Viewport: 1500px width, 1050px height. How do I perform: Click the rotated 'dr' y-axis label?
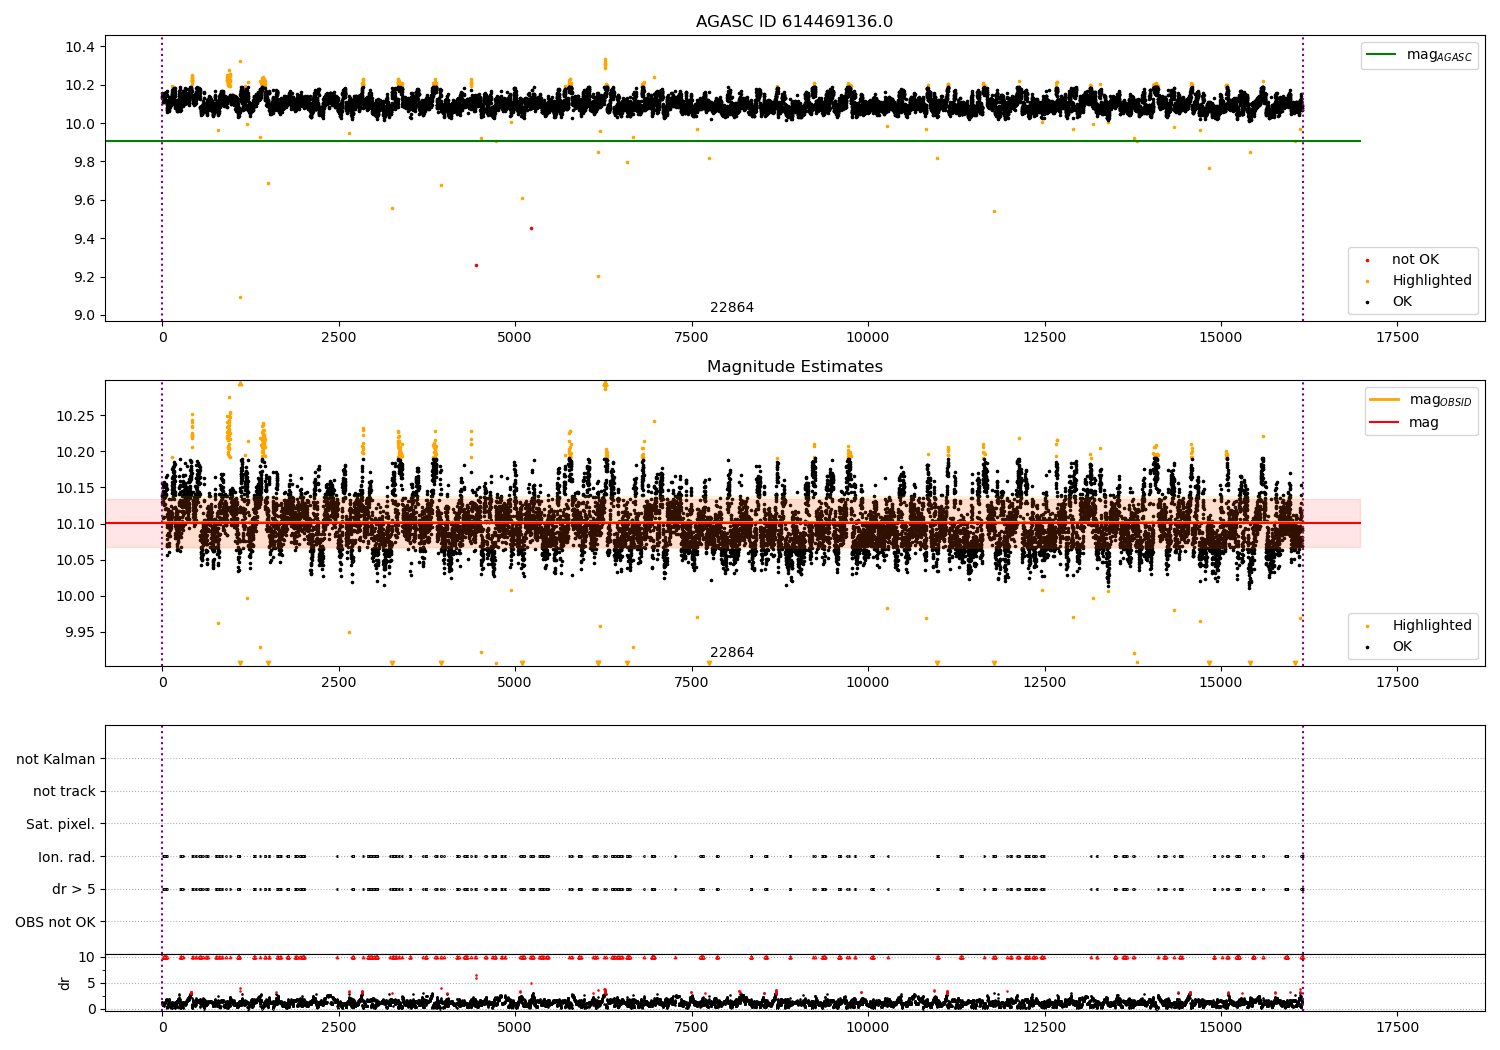tap(65, 983)
